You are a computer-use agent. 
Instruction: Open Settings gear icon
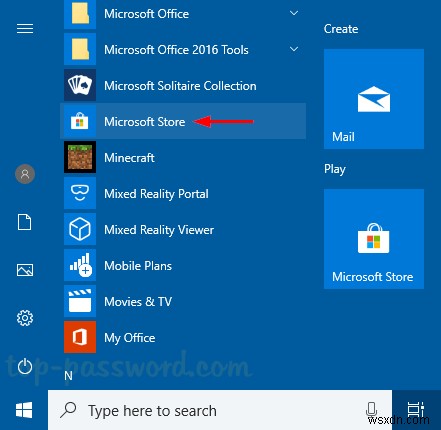click(x=25, y=318)
